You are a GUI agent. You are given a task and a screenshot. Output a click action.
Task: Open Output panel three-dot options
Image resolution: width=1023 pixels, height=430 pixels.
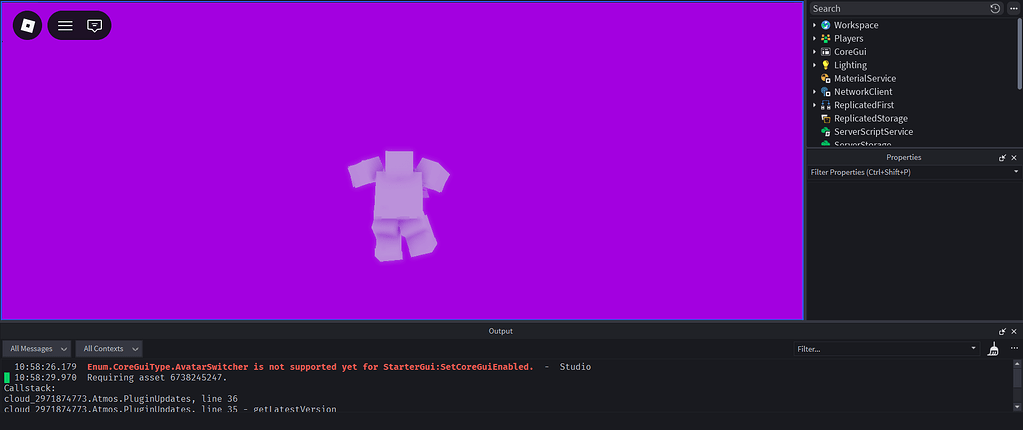click(1014, 348)
